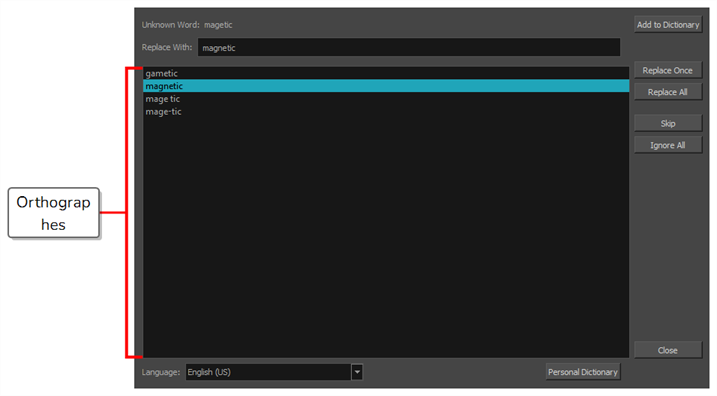
Task: Click the Orthographes callout label
Action: [54, 213]
